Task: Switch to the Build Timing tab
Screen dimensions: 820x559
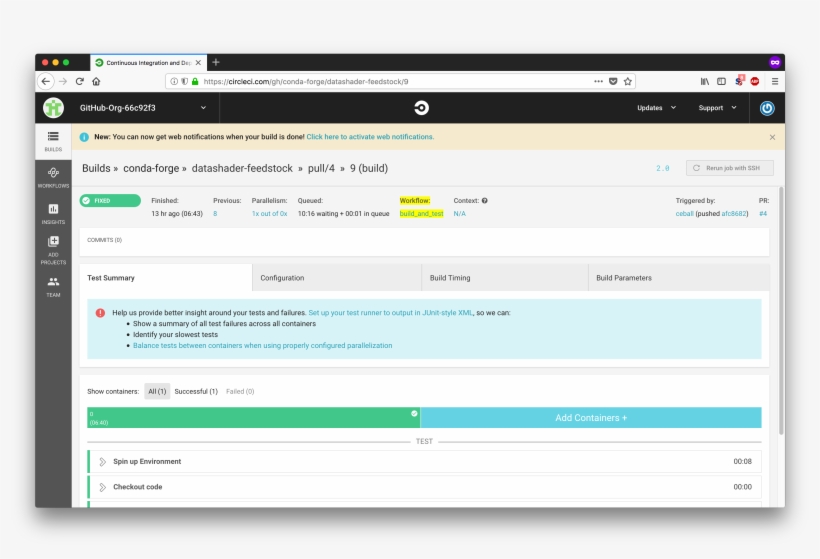Action: [x=450, y=278]
